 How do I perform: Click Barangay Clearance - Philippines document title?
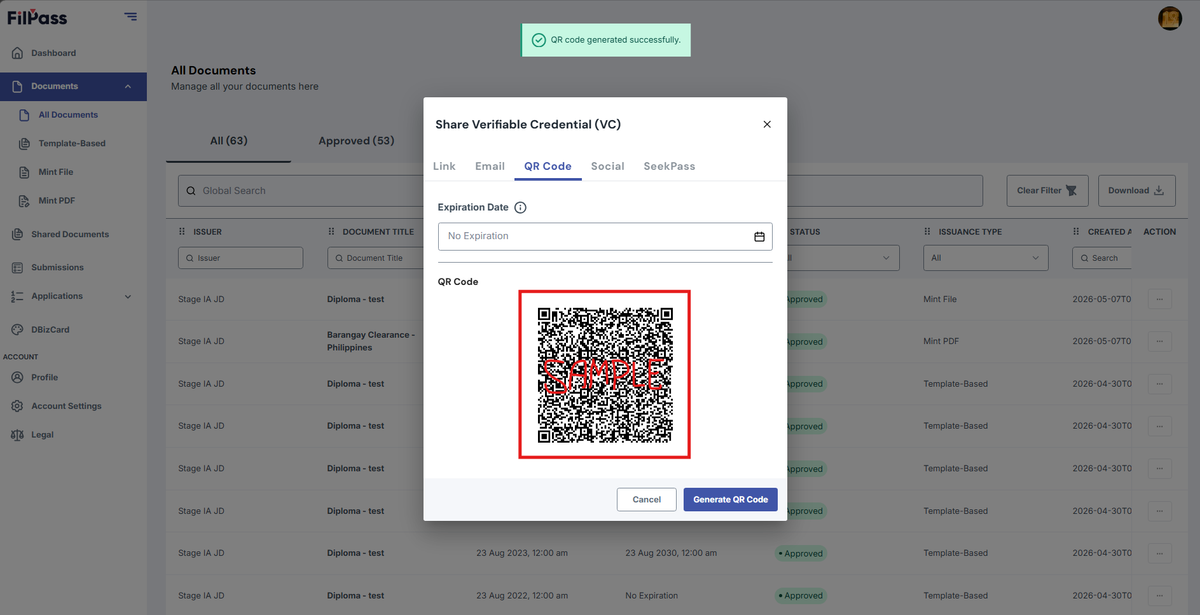click(x=370, y=341)
